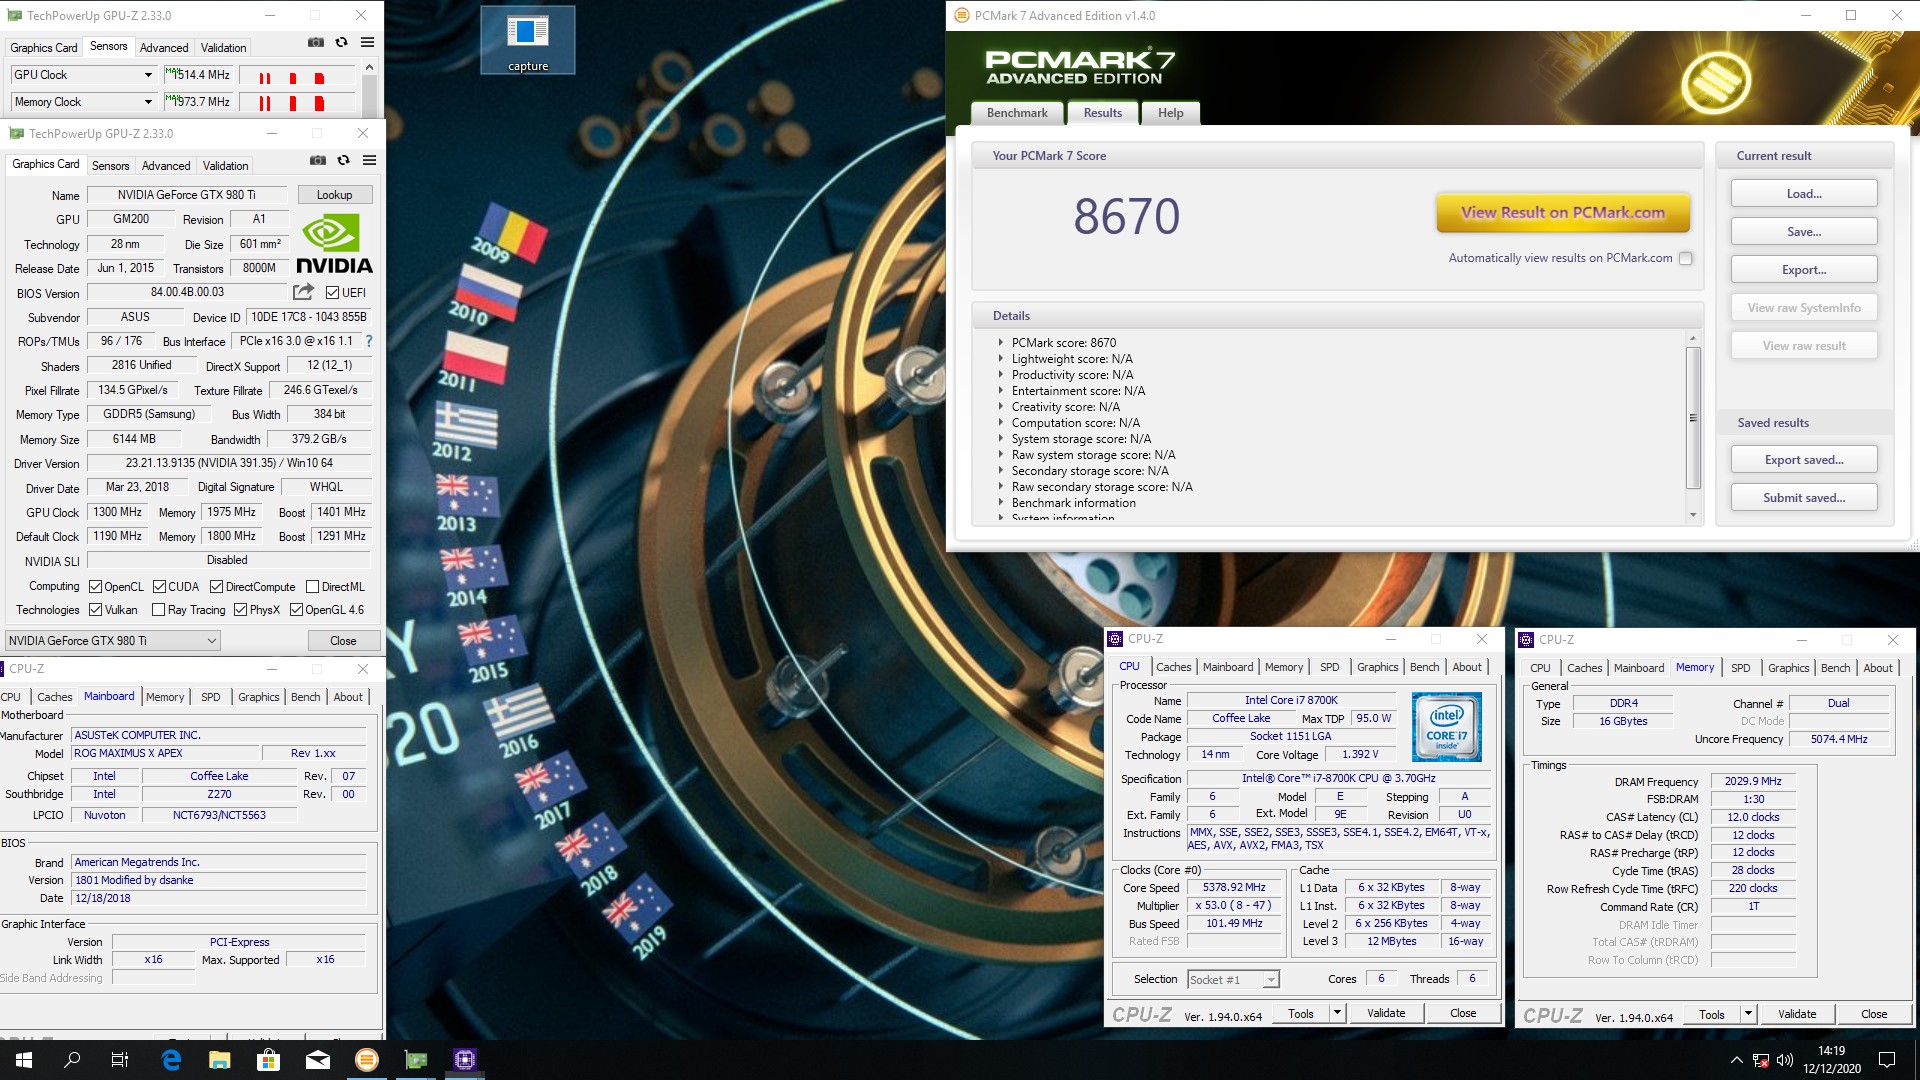
Task: Open the Tools dropdown arrow in CPU-Z Memory window
Action: [x=1748, y=1014]
